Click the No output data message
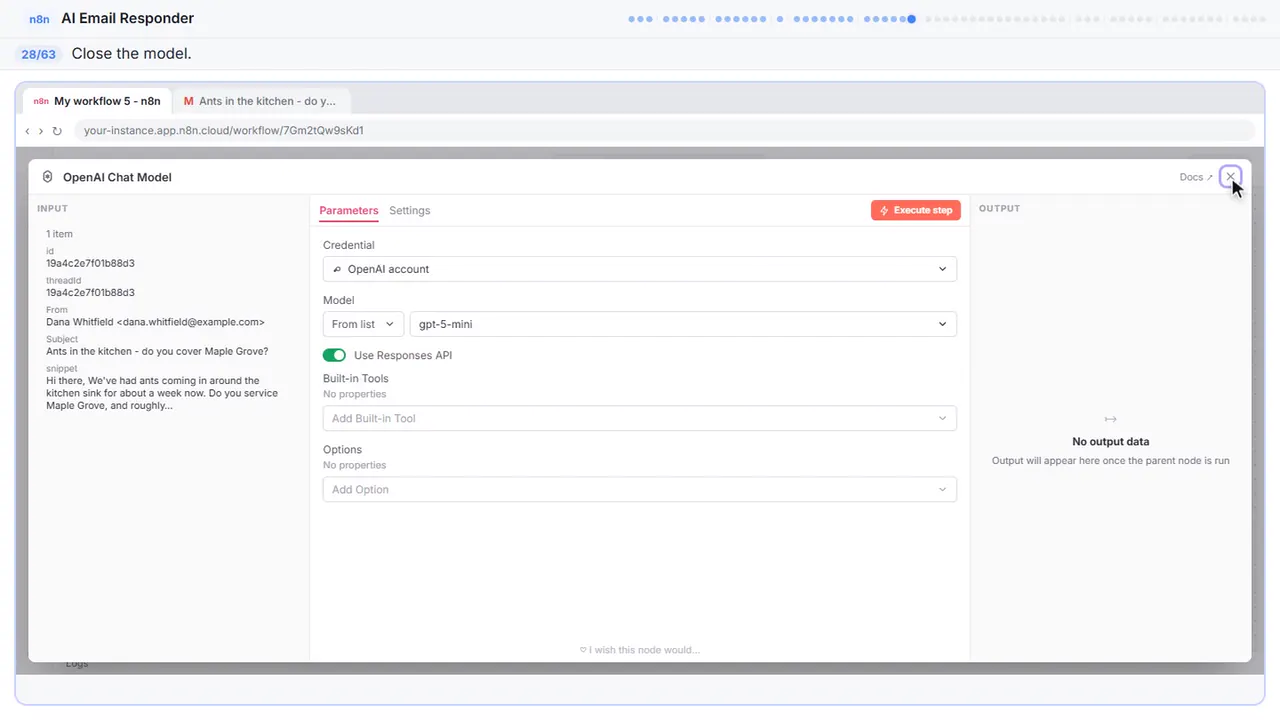 coord(1110,441)
